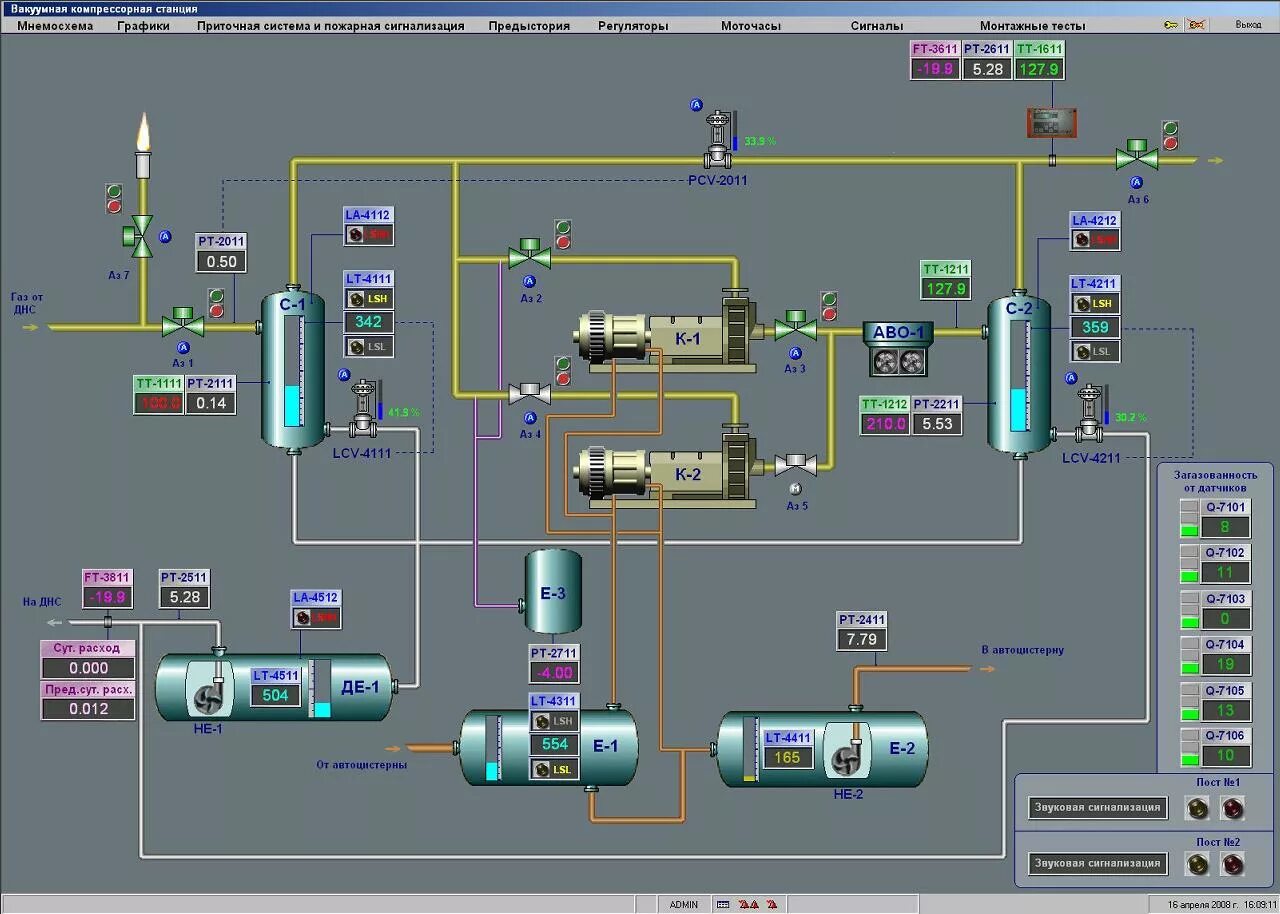Open the Мнемосхема menu
1280x914 pixels.
pos(55,26)
